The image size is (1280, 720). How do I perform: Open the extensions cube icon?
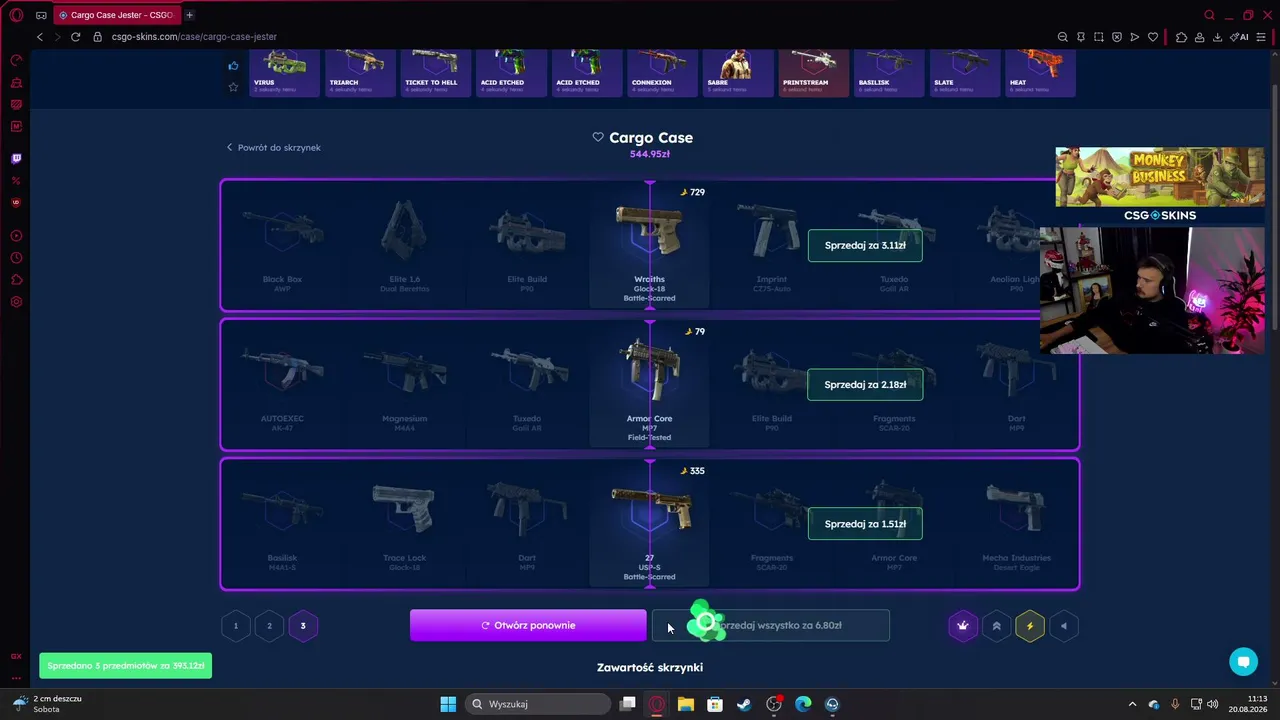tap(1181, 37)
